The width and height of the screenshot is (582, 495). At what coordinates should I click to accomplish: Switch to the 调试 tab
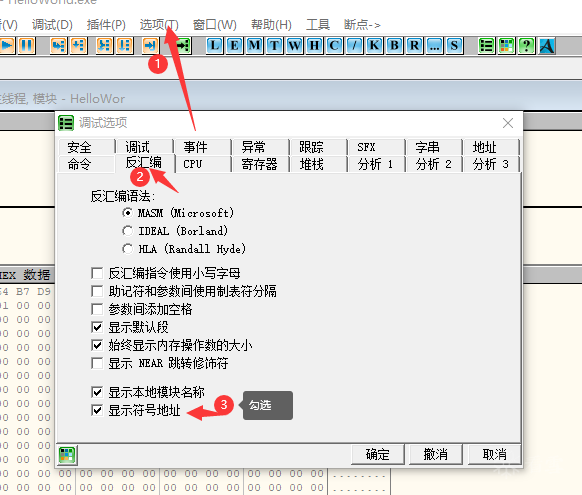point(144,147)
